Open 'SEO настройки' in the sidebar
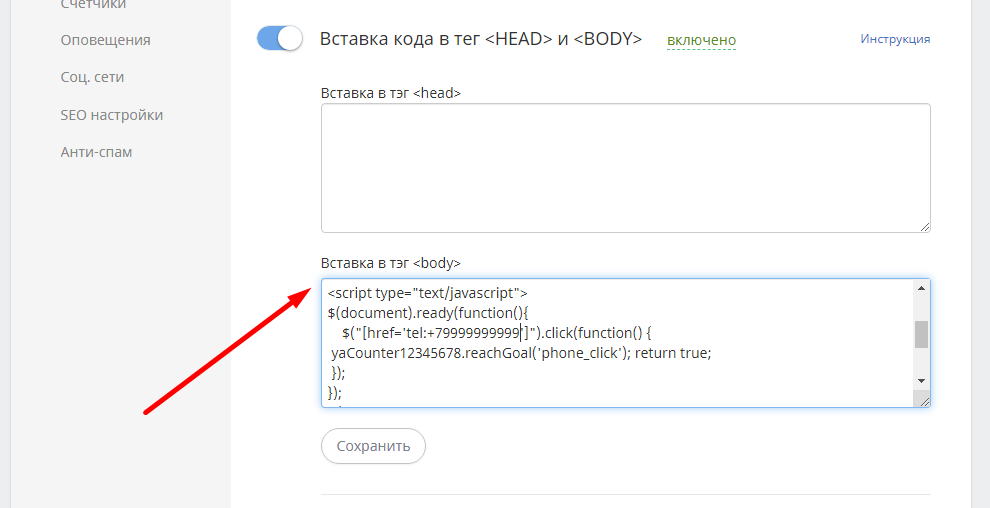Screen dimensions: 990x508 [111, 115]
